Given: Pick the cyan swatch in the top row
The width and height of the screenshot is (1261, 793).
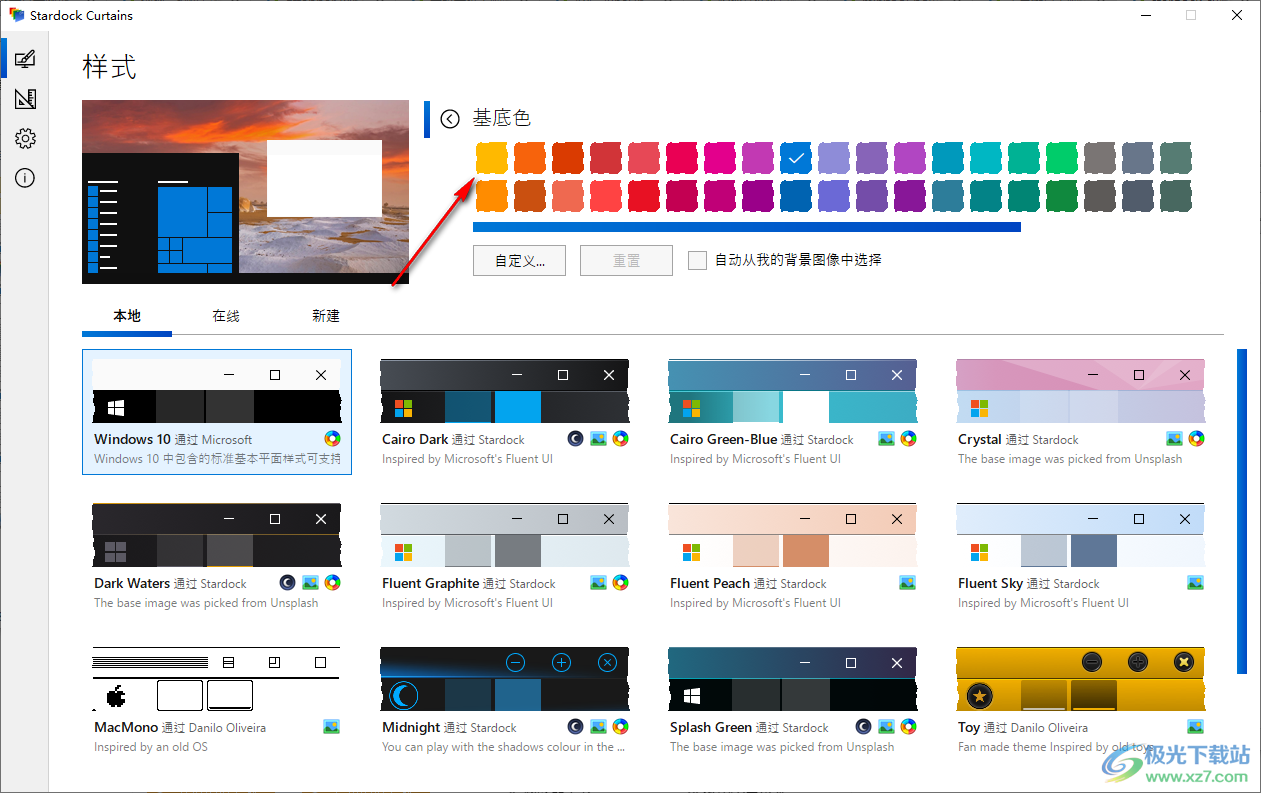Looking at the screenshot, I should click(986, 158).
